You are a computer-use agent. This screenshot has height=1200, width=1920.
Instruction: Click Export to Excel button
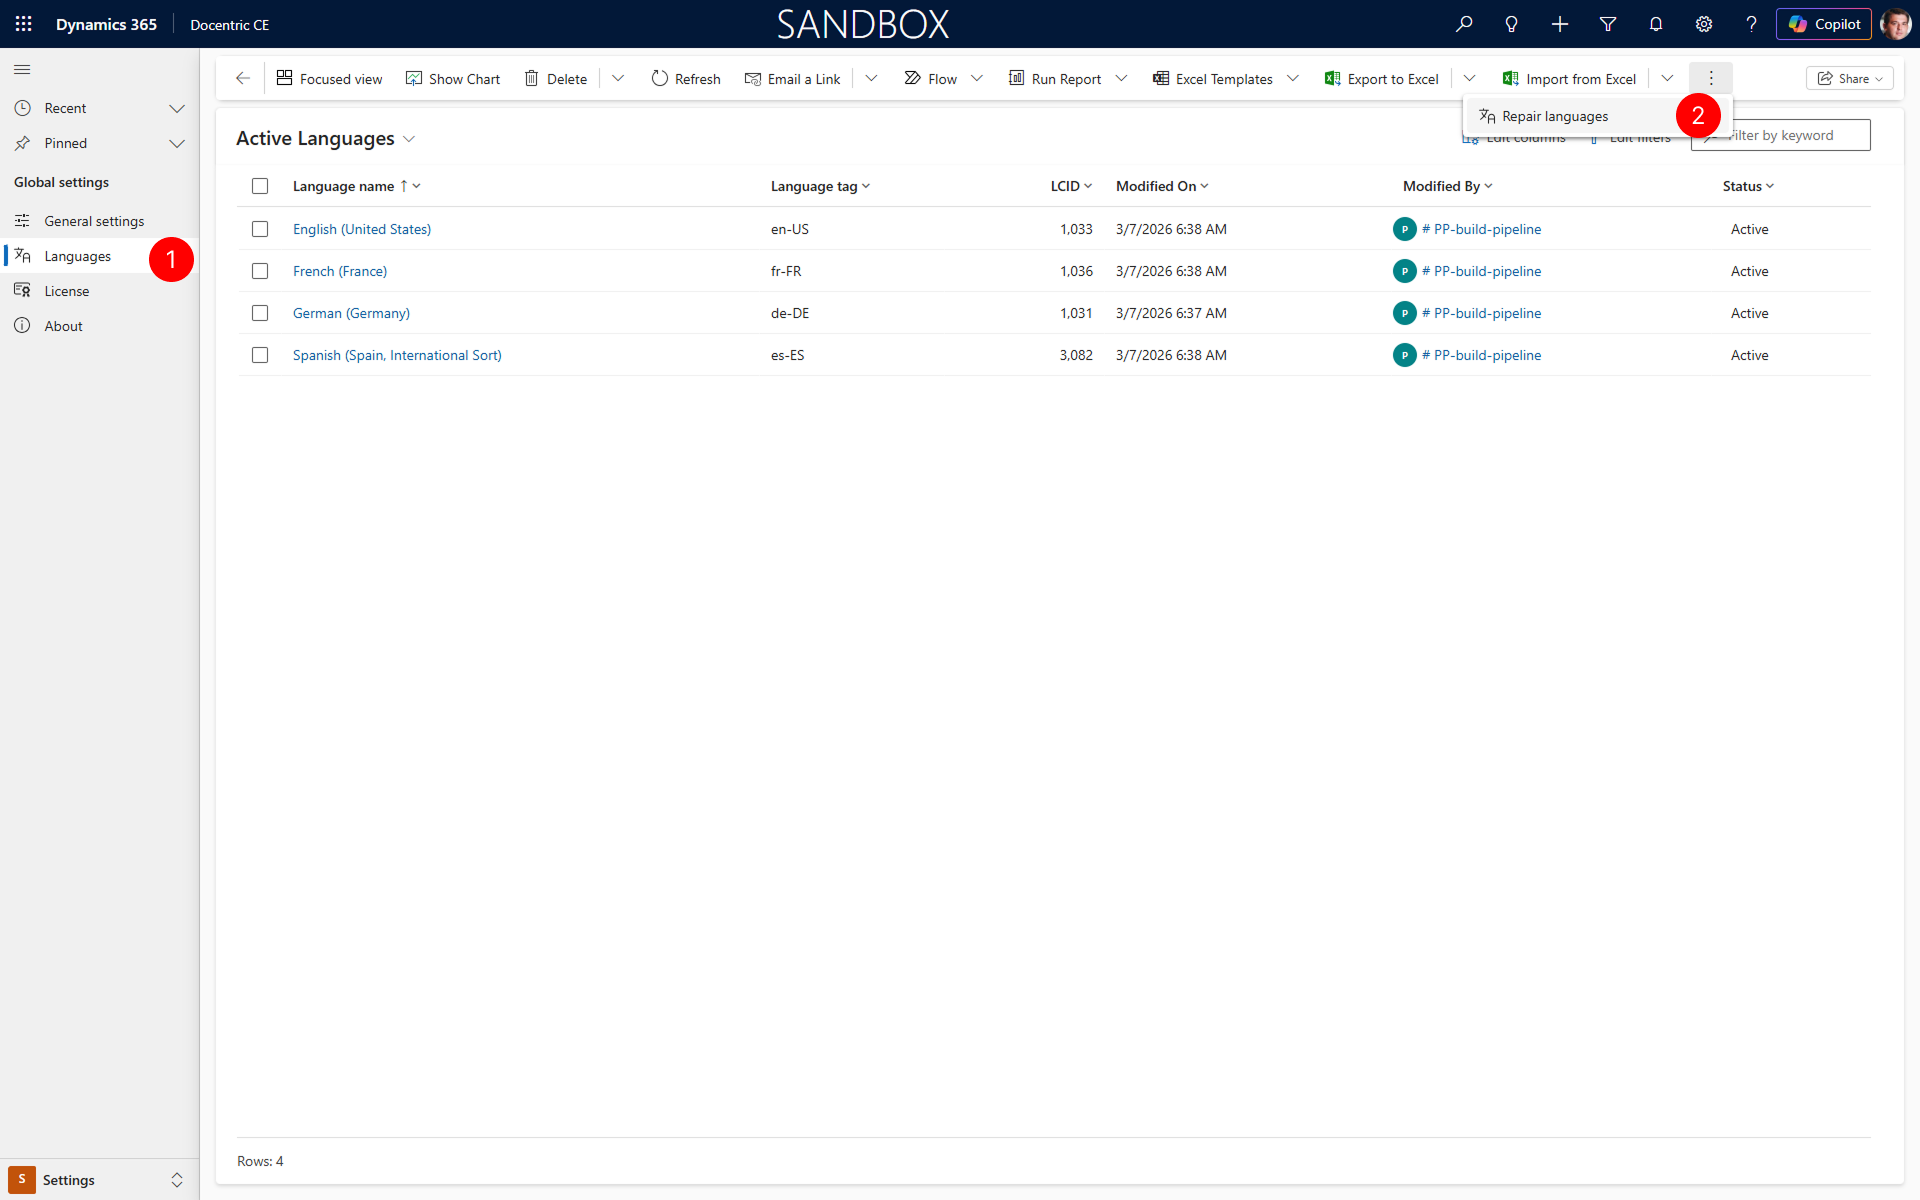(x=1382, y=78)
